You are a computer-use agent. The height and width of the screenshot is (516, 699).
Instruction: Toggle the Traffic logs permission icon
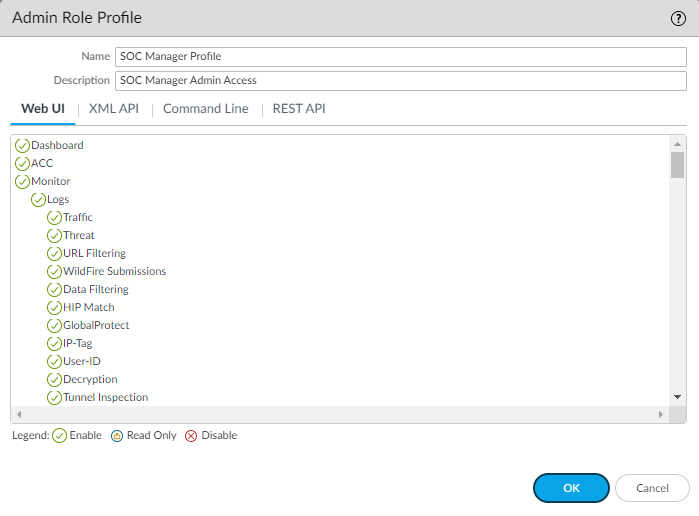click(x=55, y=218)
